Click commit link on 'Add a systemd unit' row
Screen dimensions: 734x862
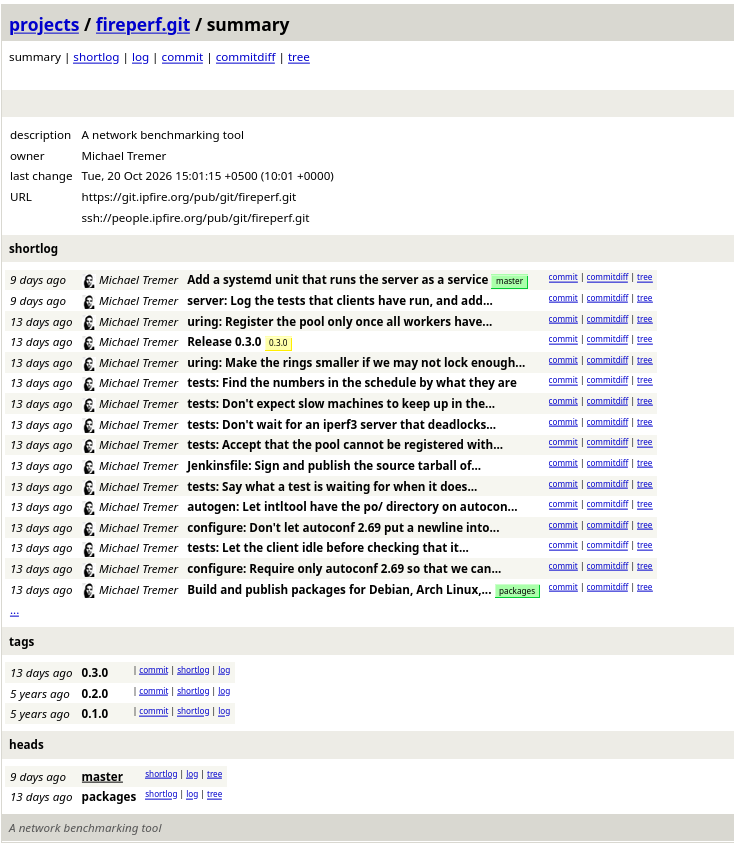[x=563, y=278]
